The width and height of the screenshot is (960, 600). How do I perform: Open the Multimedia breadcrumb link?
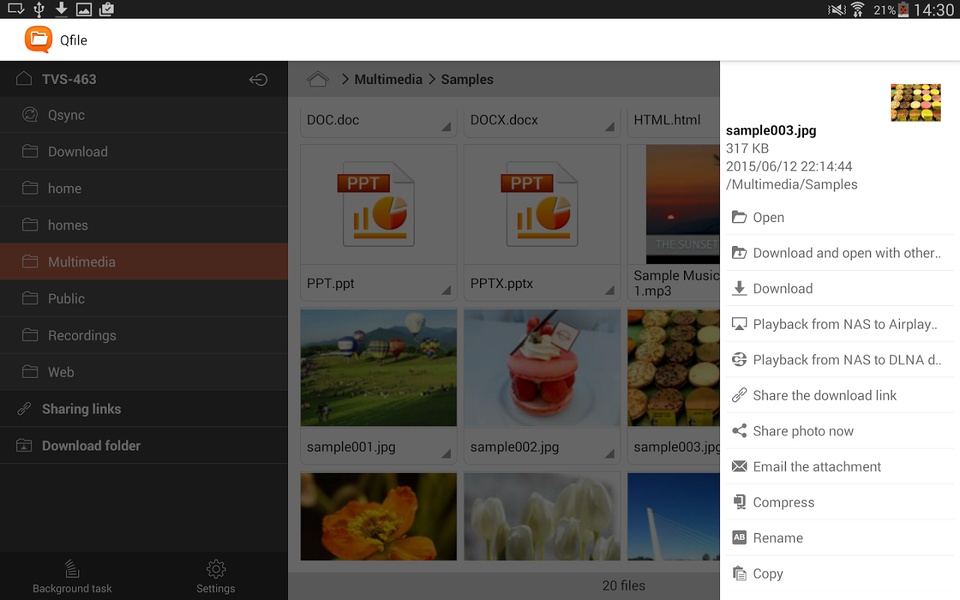[x=388, y=80]
